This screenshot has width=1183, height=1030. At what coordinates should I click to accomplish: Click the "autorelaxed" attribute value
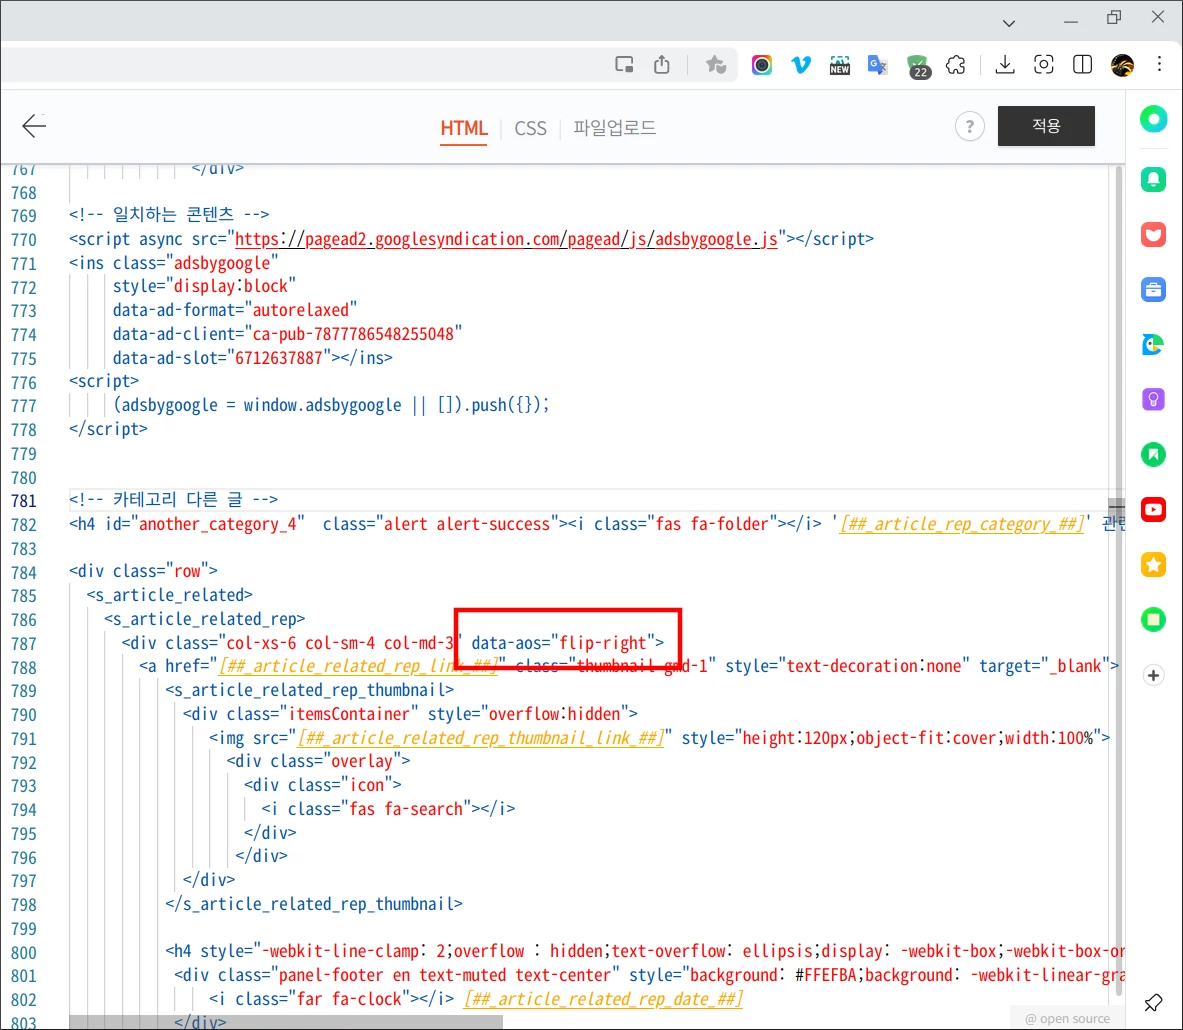click(x=300, y=310)
